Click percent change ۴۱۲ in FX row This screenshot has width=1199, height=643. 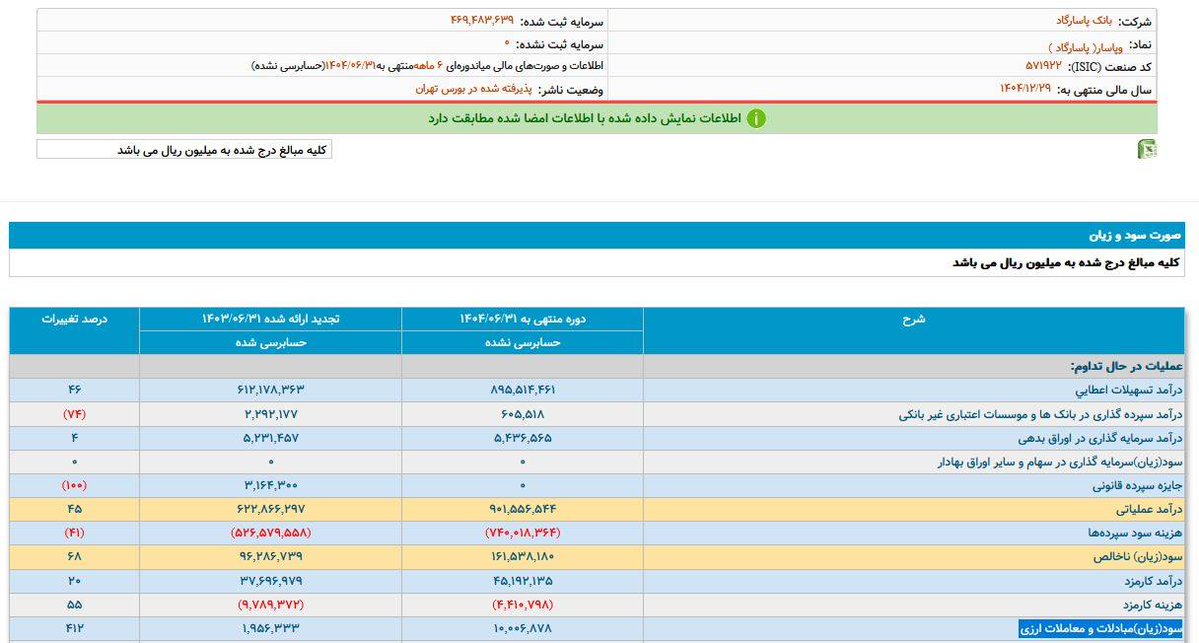tap(74, 628)
